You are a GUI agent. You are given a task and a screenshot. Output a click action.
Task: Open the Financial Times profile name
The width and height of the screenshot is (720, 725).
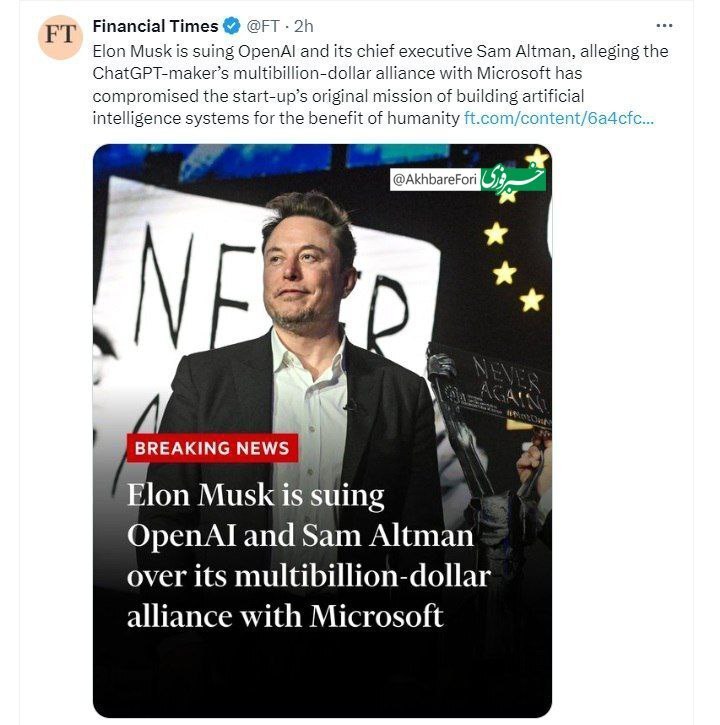tap(153, 25)
